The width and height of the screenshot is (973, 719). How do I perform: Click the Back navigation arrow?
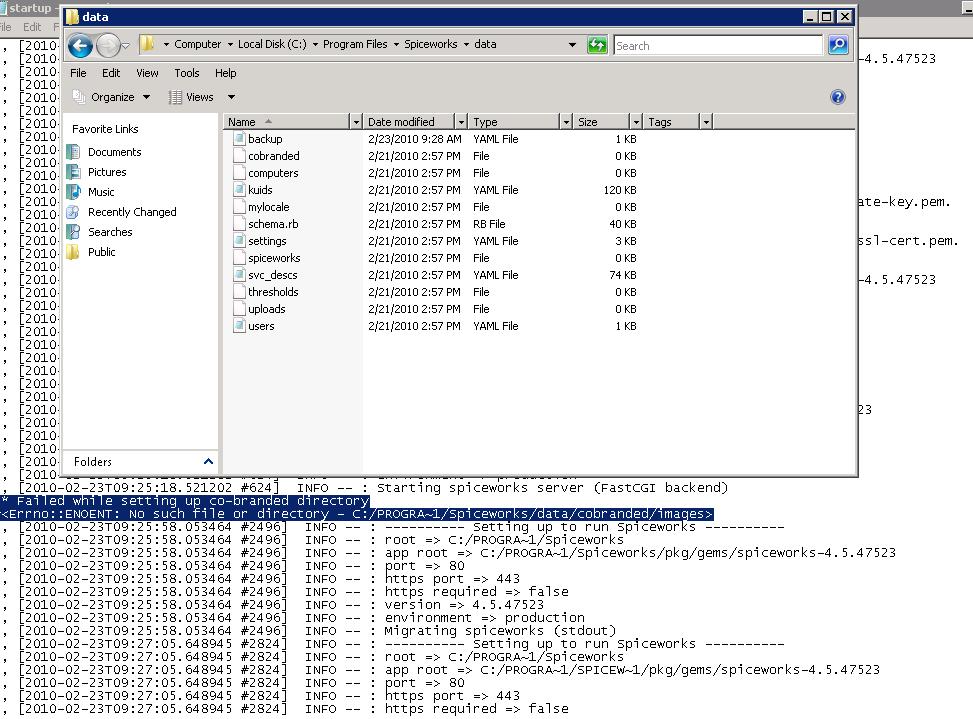(80, 45)
